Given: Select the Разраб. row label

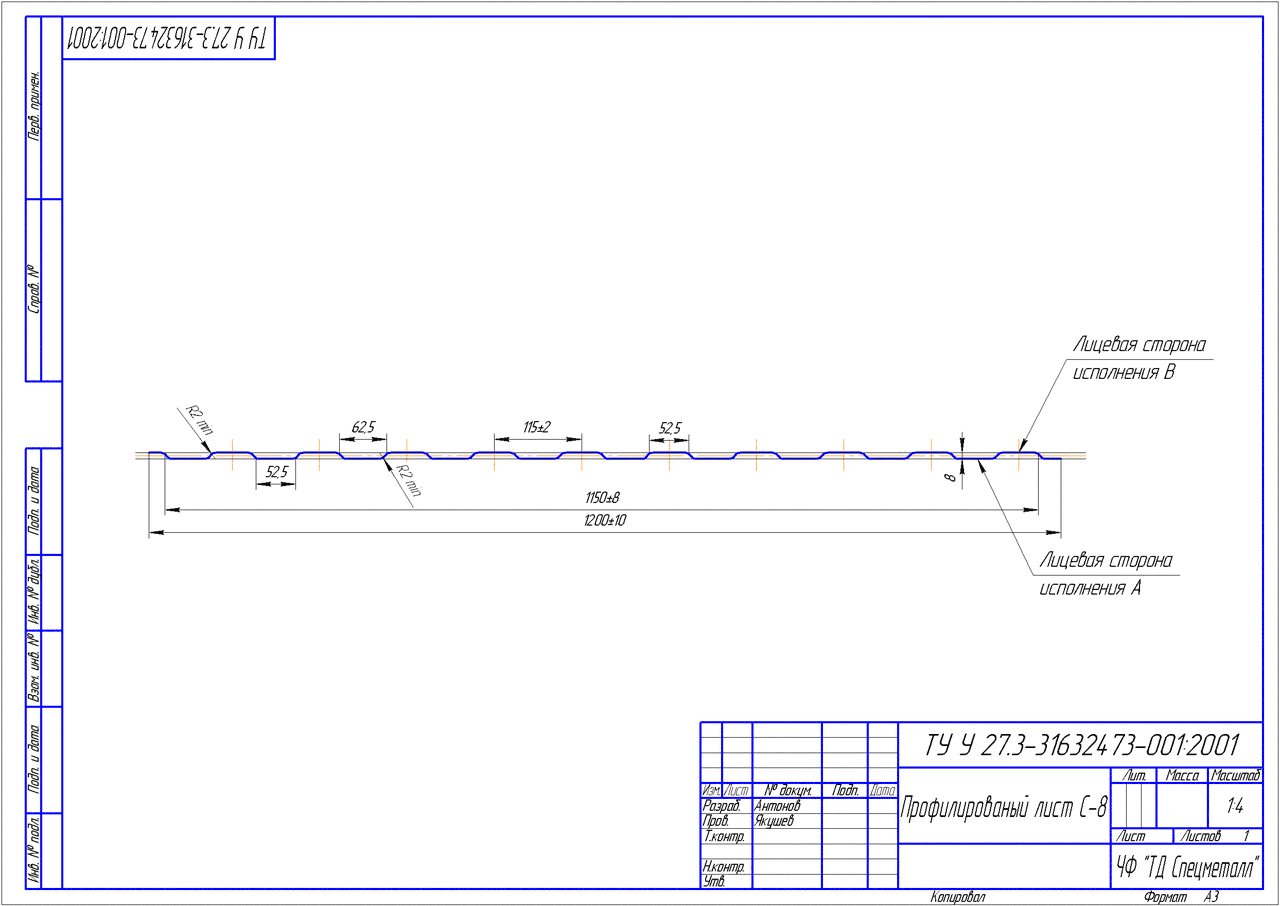Looking at the screenshot, I should tap(722, 805).
